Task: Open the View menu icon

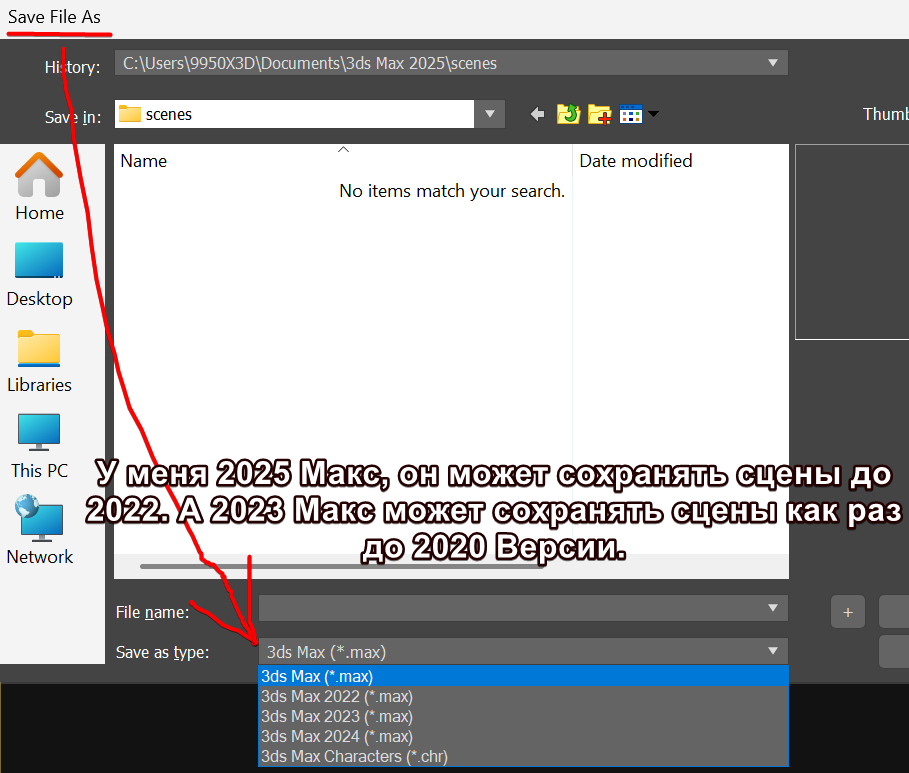Action: point(631,114)
